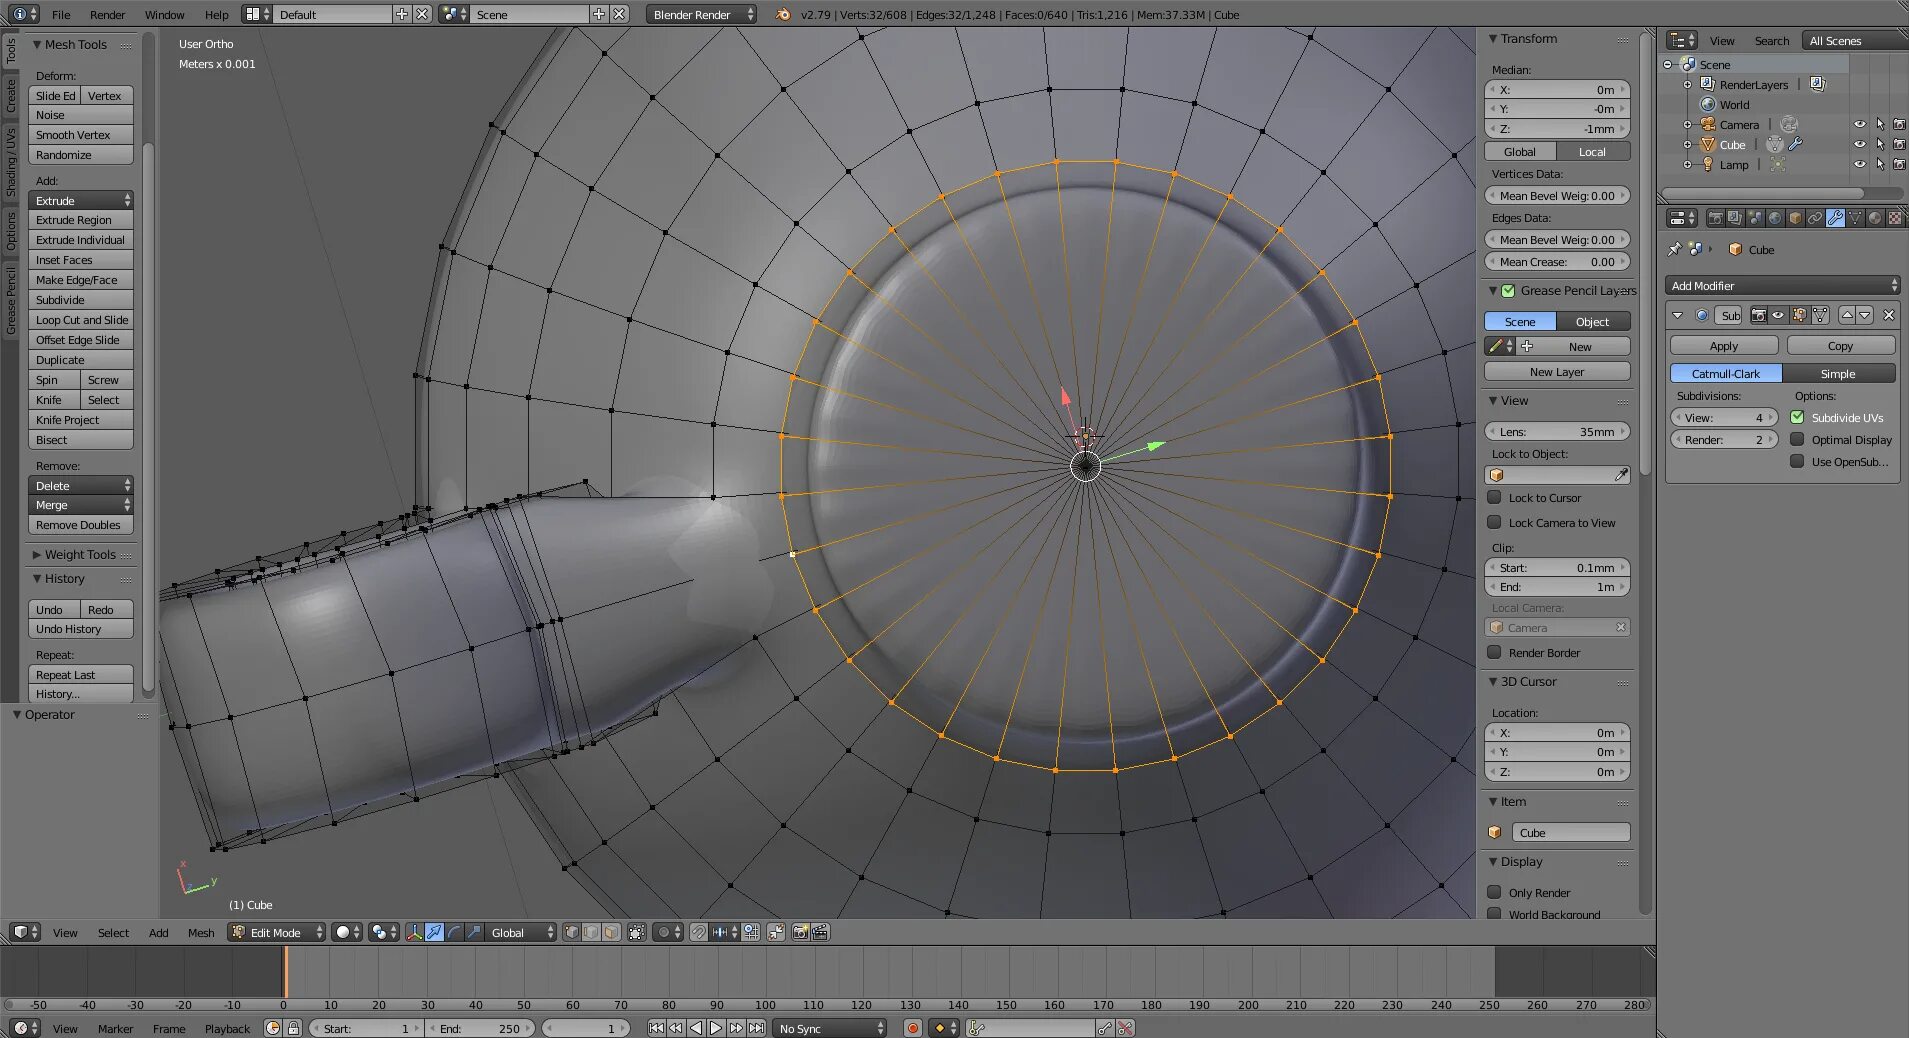Open the Render properties tab icon
The width and height of the screenshot is (1909, 1038).
1716,218
